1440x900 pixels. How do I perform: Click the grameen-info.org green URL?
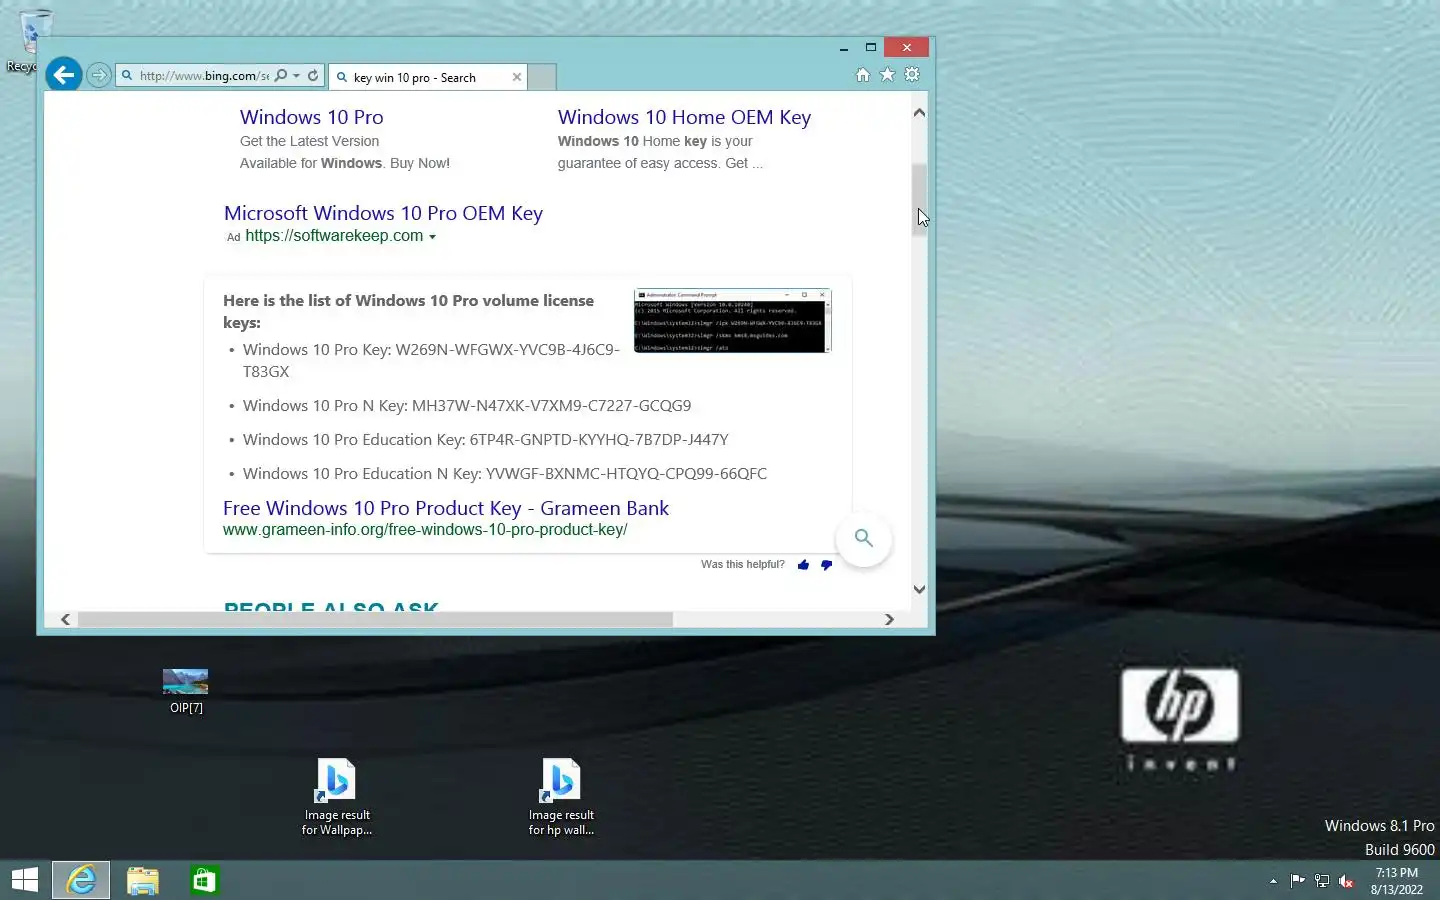pyautogui.click(x=425, y=530)
